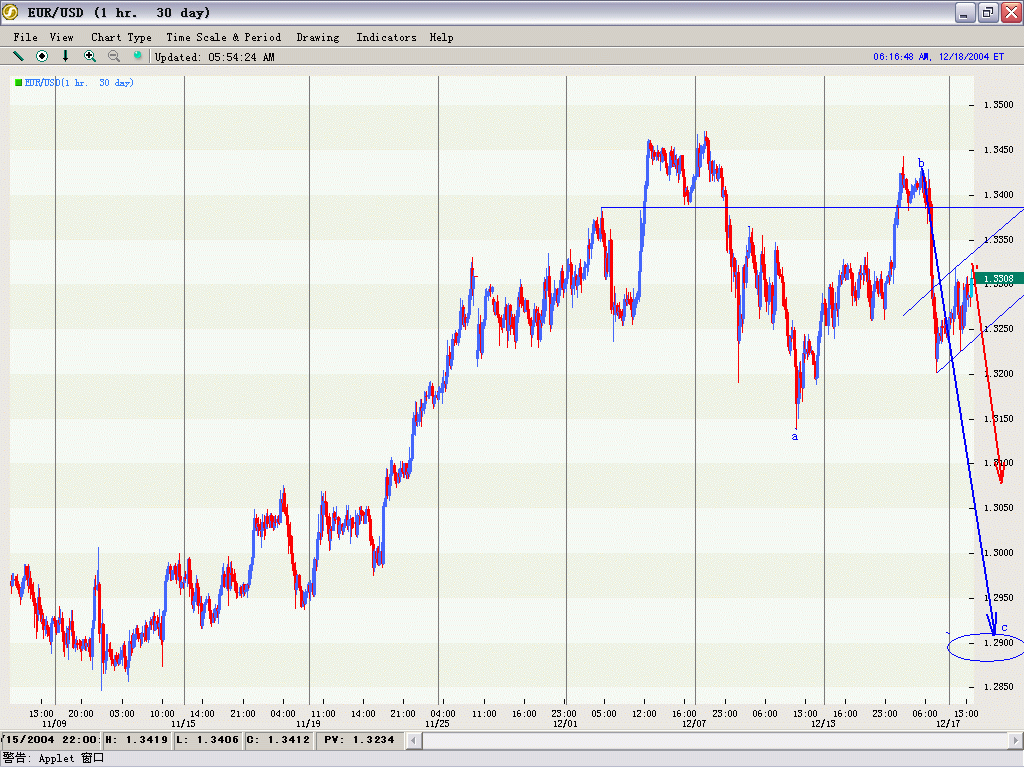Click the clock reading 12/18/2004 ET
The width and height of the screenshot is (1024, 768).
click(938, 57)
